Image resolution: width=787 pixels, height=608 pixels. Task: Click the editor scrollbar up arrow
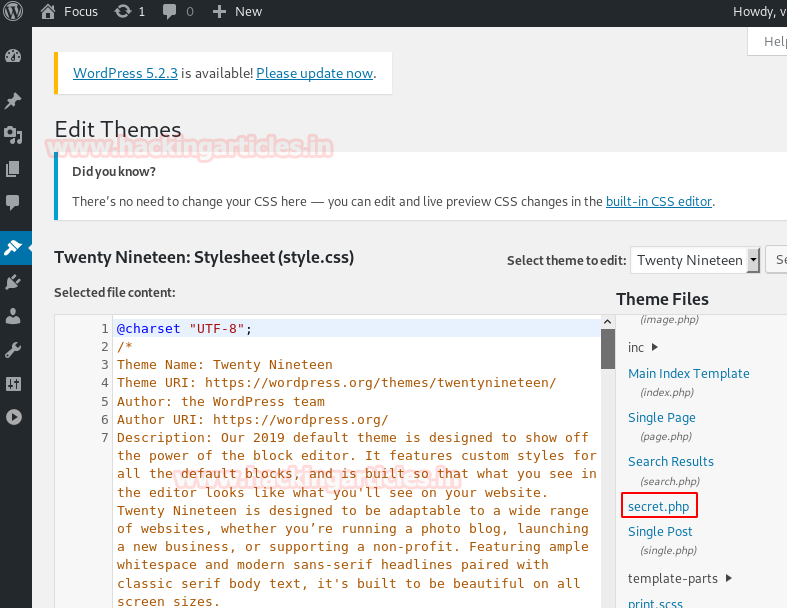point(607,322)
